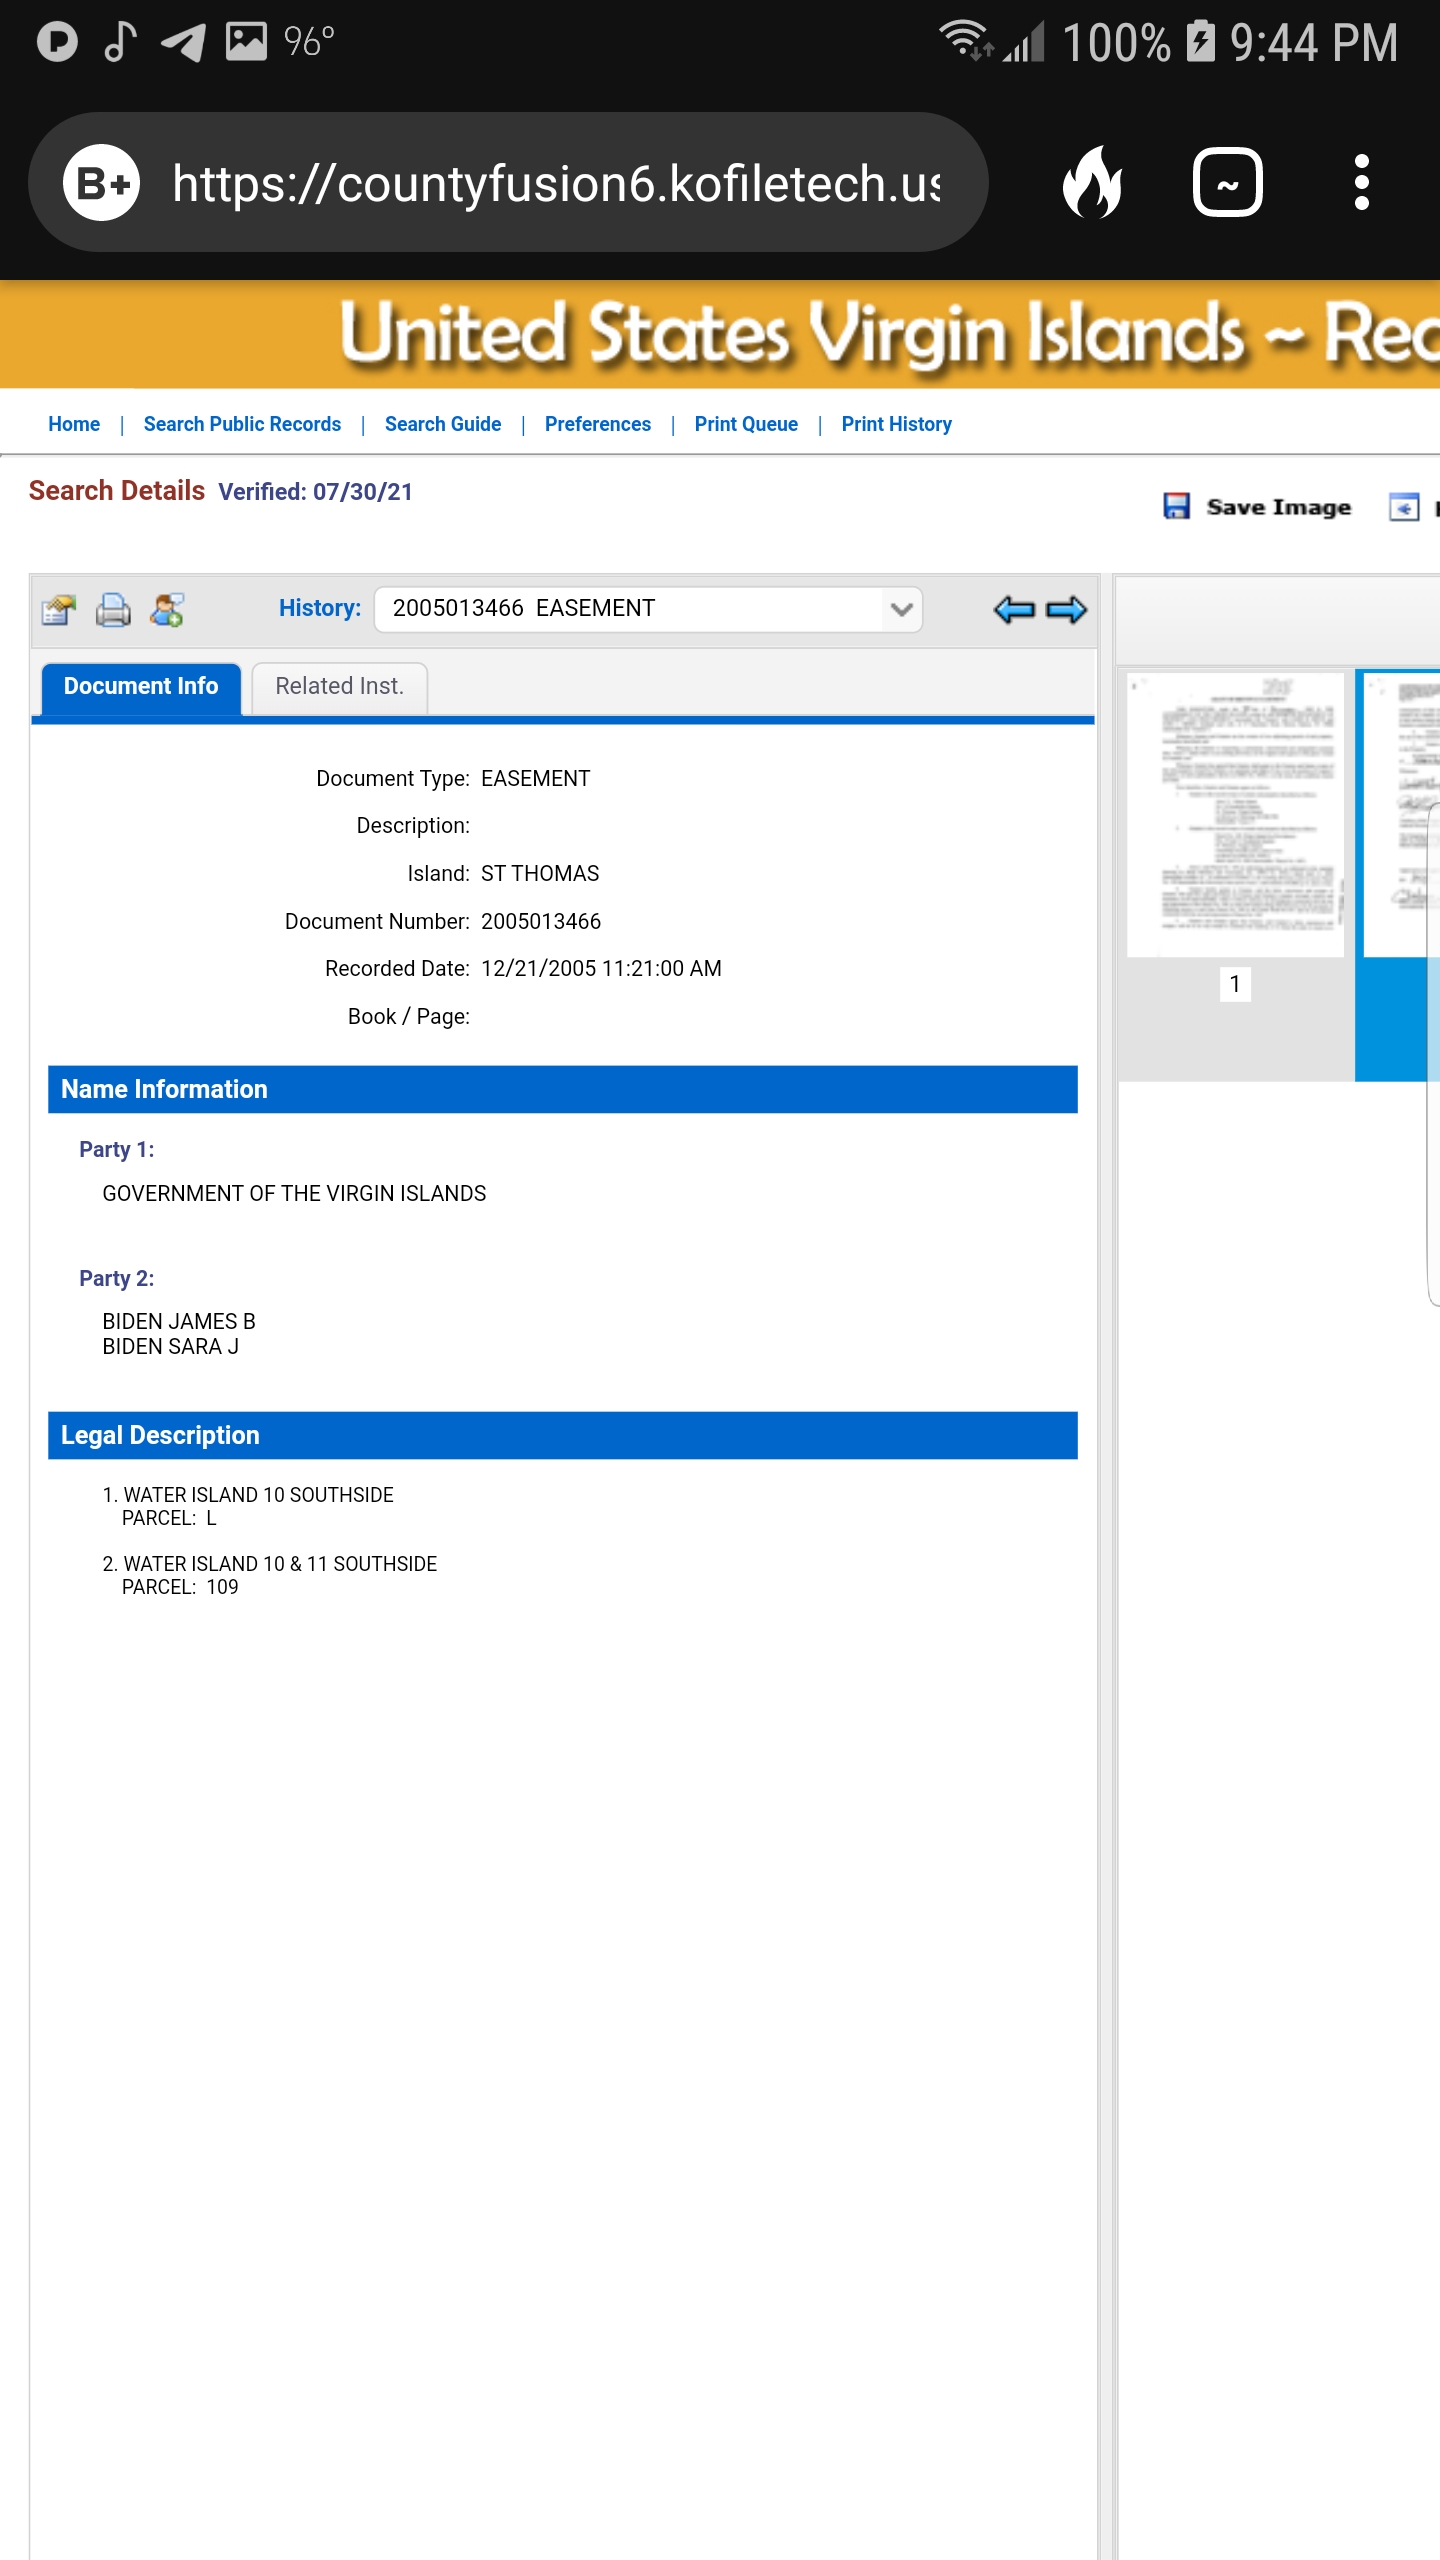Open the document properties icon in toolbar

[59, 610]
